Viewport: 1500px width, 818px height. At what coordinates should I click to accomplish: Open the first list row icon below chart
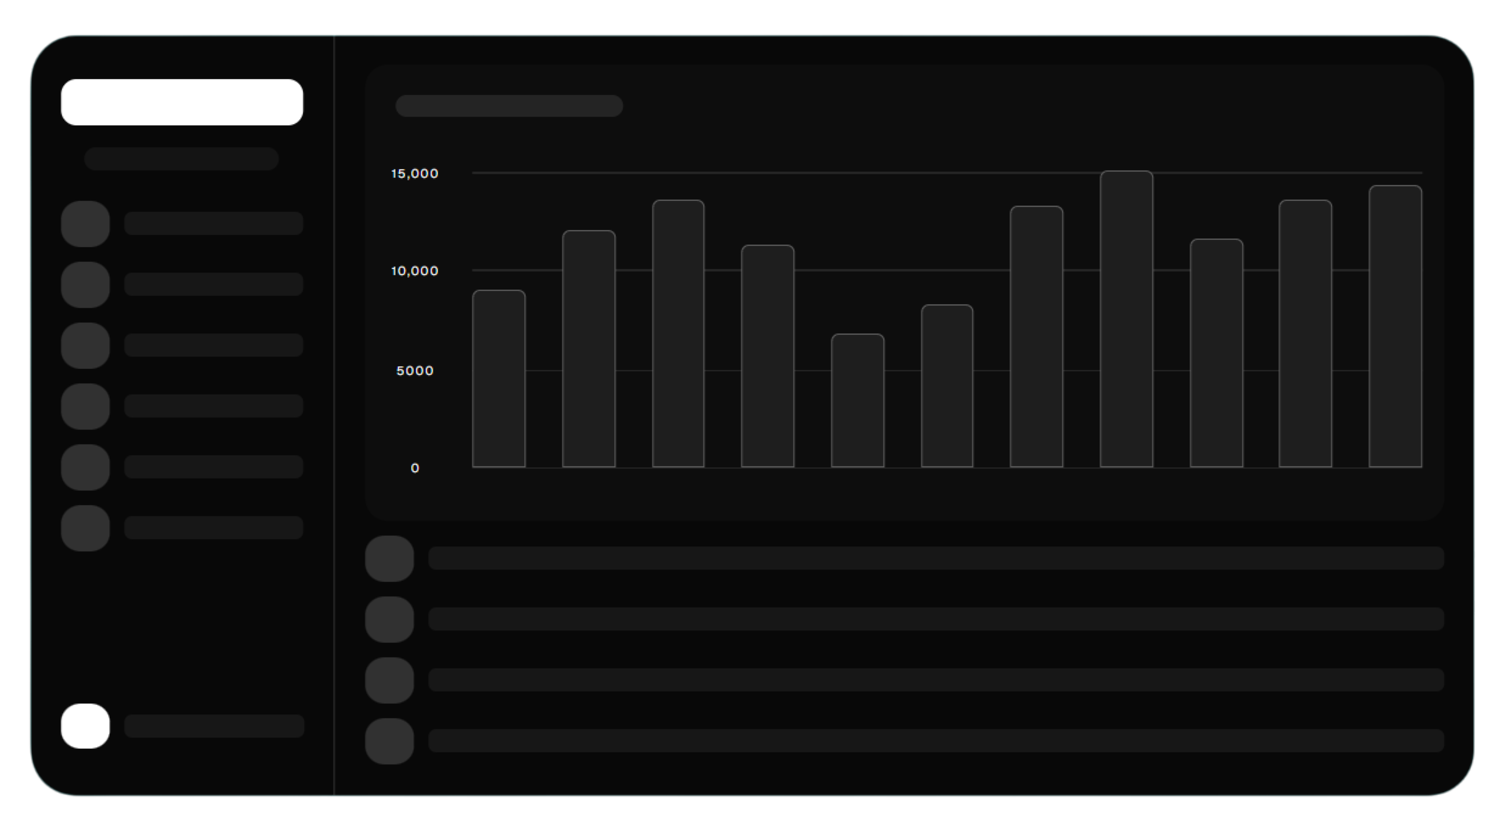click(389, 558)
